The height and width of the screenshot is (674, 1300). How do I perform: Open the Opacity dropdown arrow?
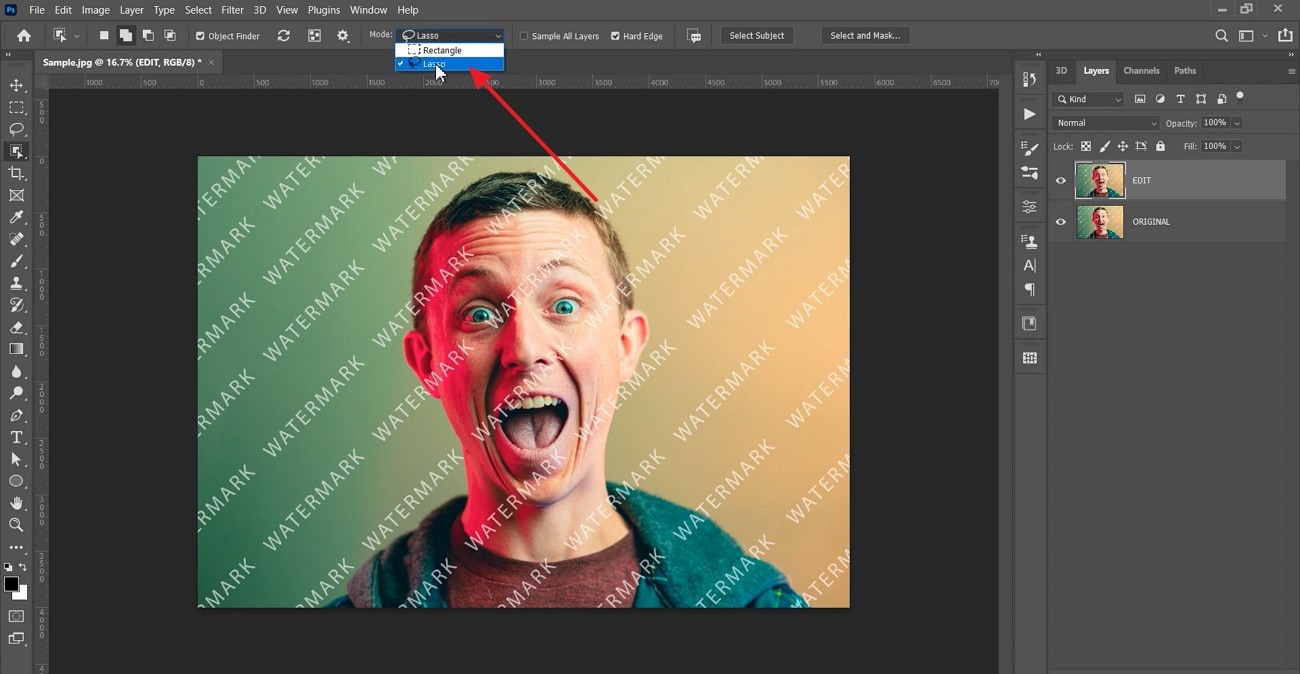tap(1237, 122)
